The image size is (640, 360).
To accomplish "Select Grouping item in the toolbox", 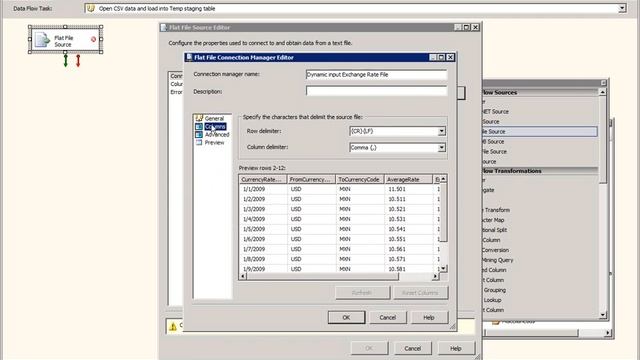I will pos(494,290).
